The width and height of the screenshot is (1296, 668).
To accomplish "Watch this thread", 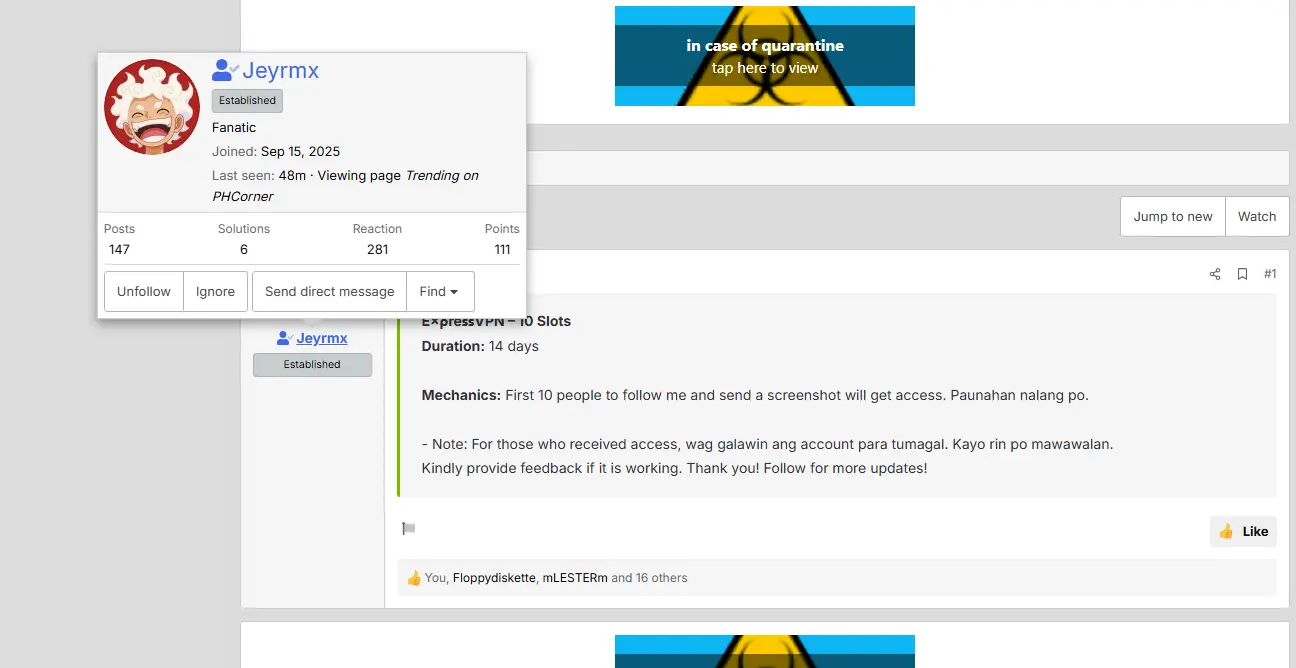I will point(1257,216).
